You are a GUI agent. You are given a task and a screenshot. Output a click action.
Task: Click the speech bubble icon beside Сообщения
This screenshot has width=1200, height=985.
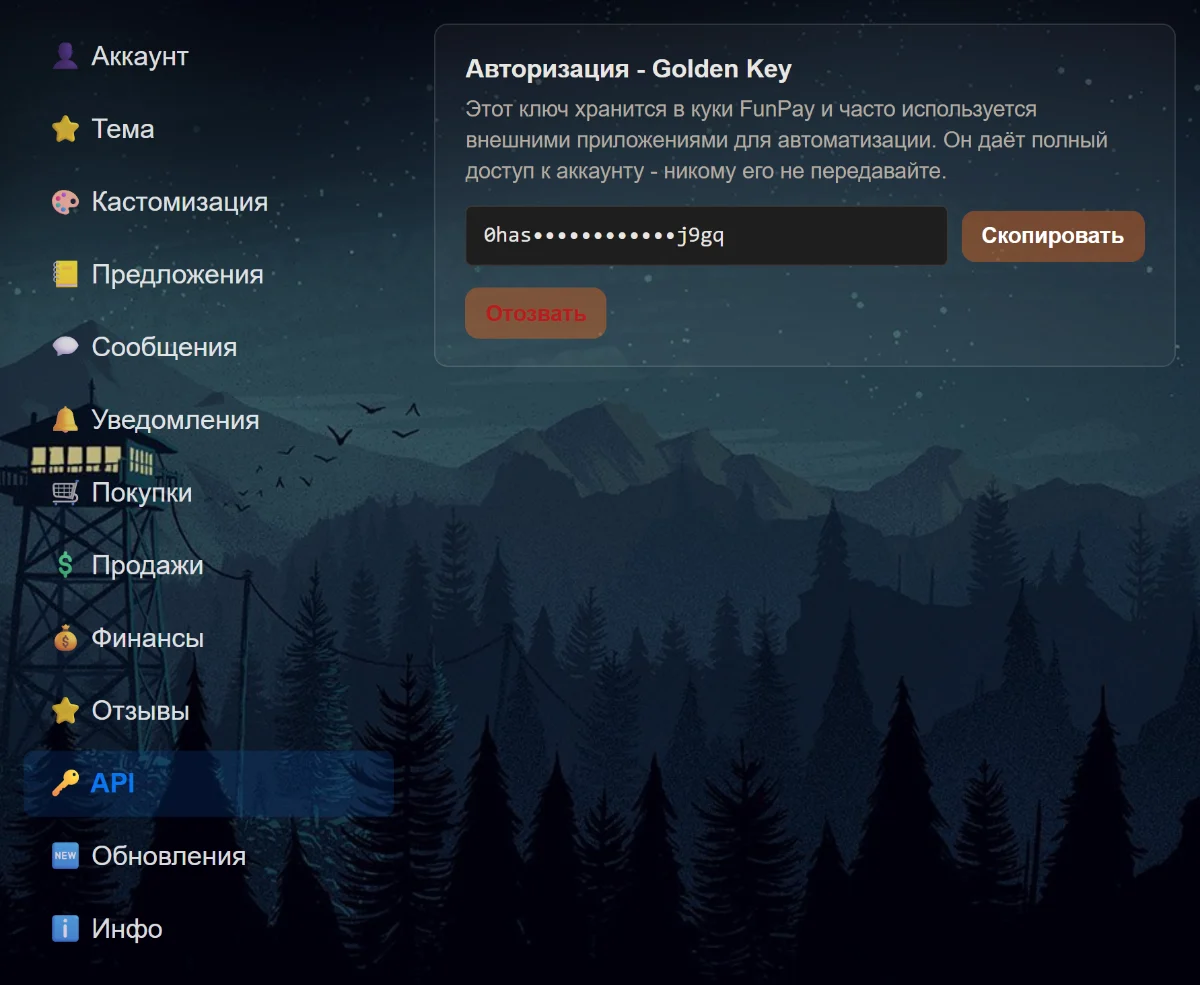[x=65, y=347]
